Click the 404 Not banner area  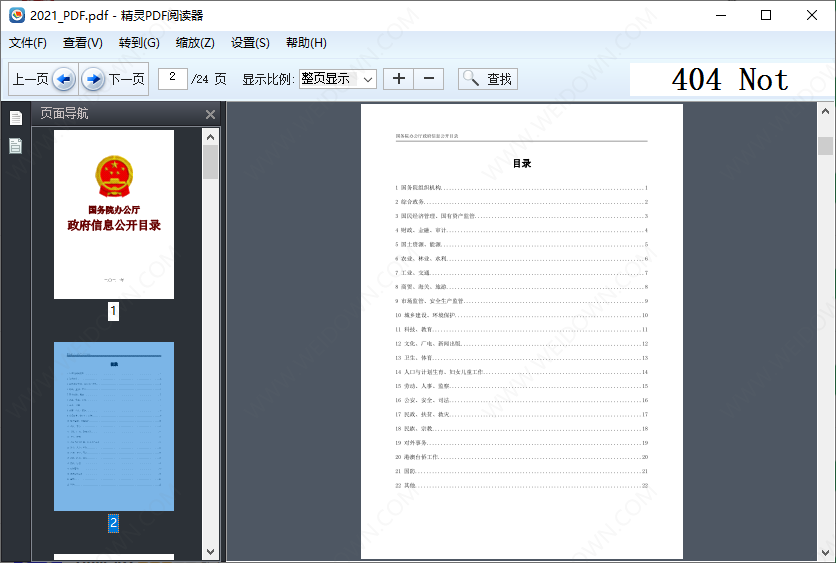729,80
